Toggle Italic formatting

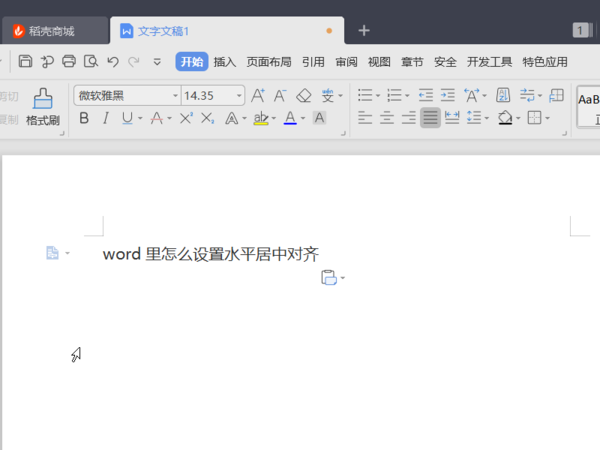pos(106,118)
